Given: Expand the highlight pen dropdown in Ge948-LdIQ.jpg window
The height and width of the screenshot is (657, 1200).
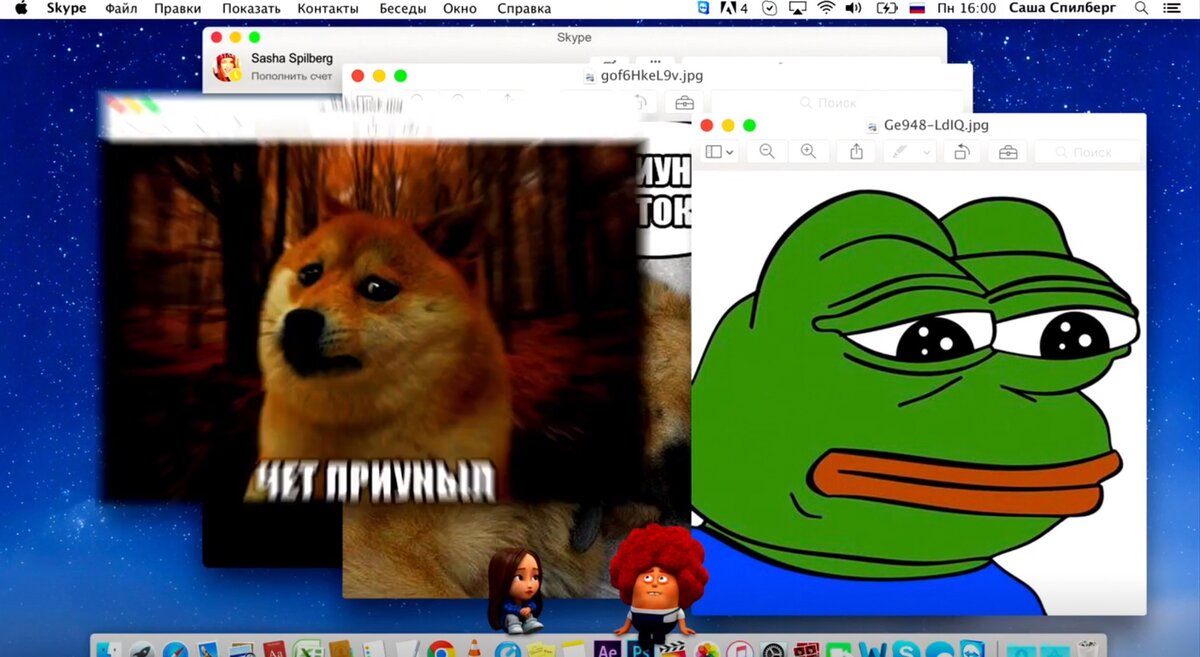Looking at the screenshot, I should [x=927, y=152].
